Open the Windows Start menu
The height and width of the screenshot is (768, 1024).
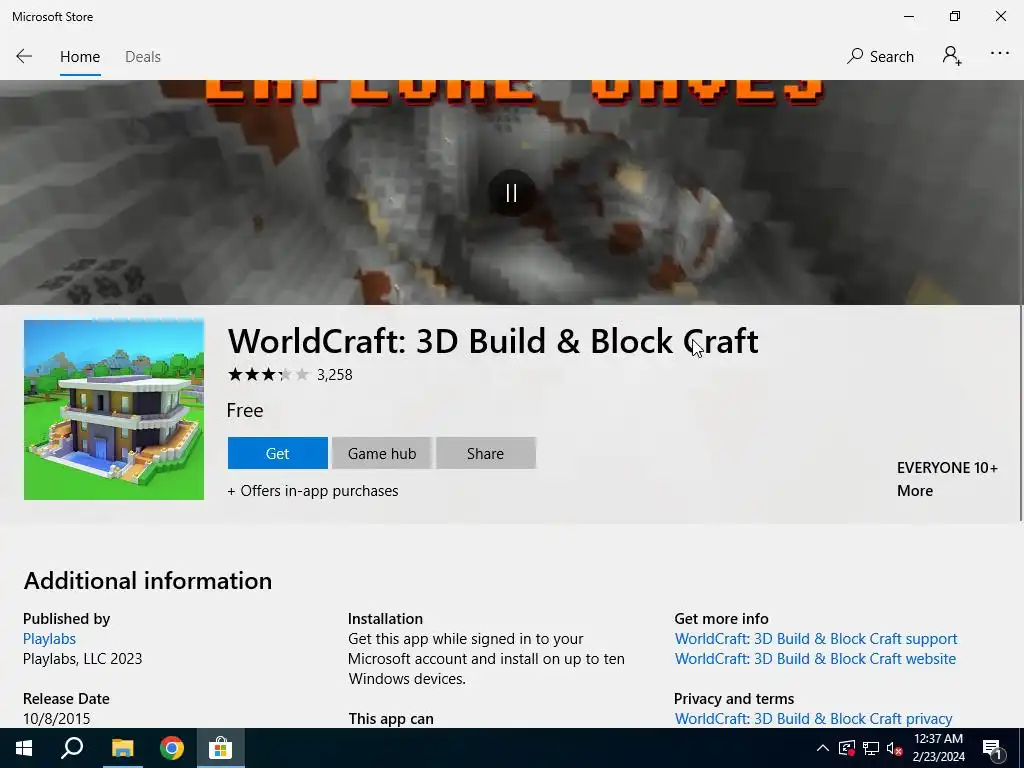pos(24,748)
